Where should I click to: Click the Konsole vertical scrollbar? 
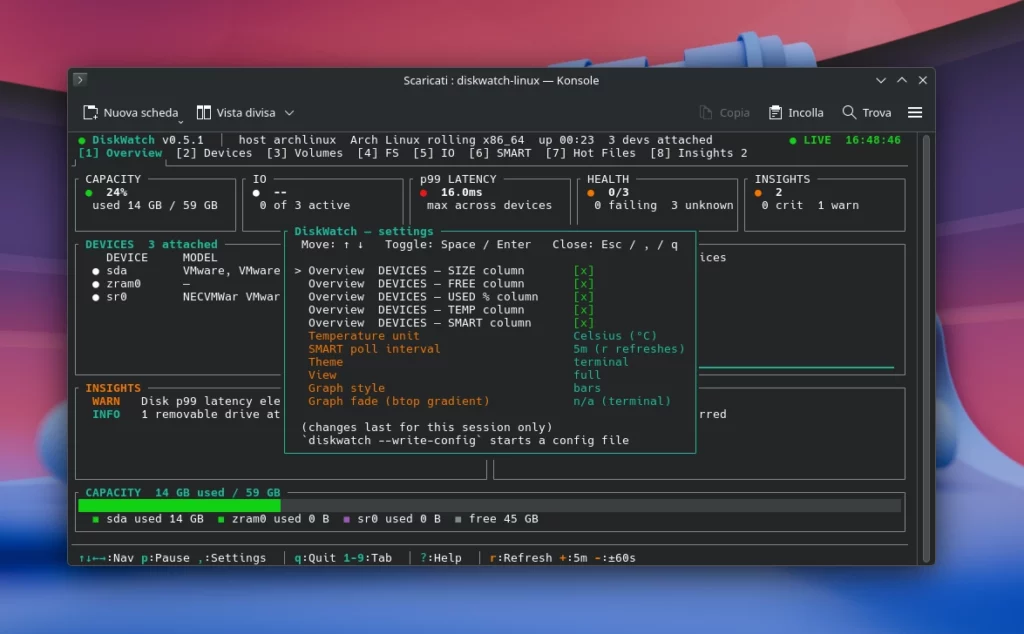coord(925,348)
